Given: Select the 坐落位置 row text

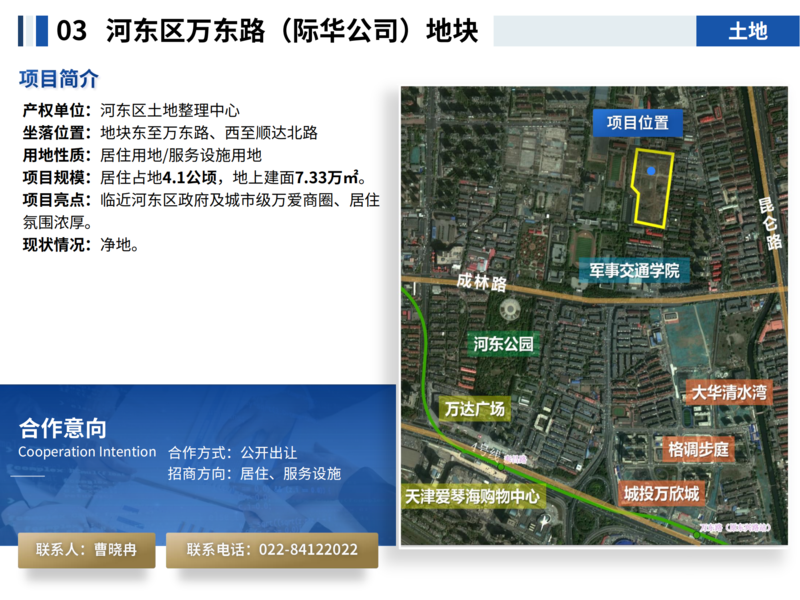Looking at the screenshot, I should coord(170,133).
